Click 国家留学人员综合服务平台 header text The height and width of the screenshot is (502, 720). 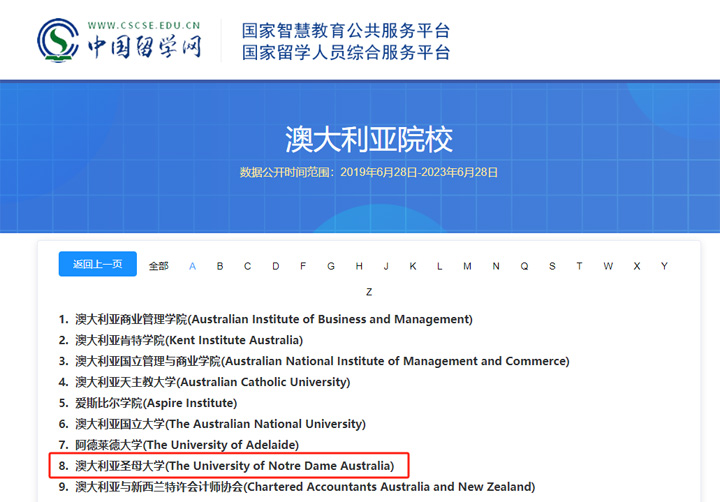346,52
